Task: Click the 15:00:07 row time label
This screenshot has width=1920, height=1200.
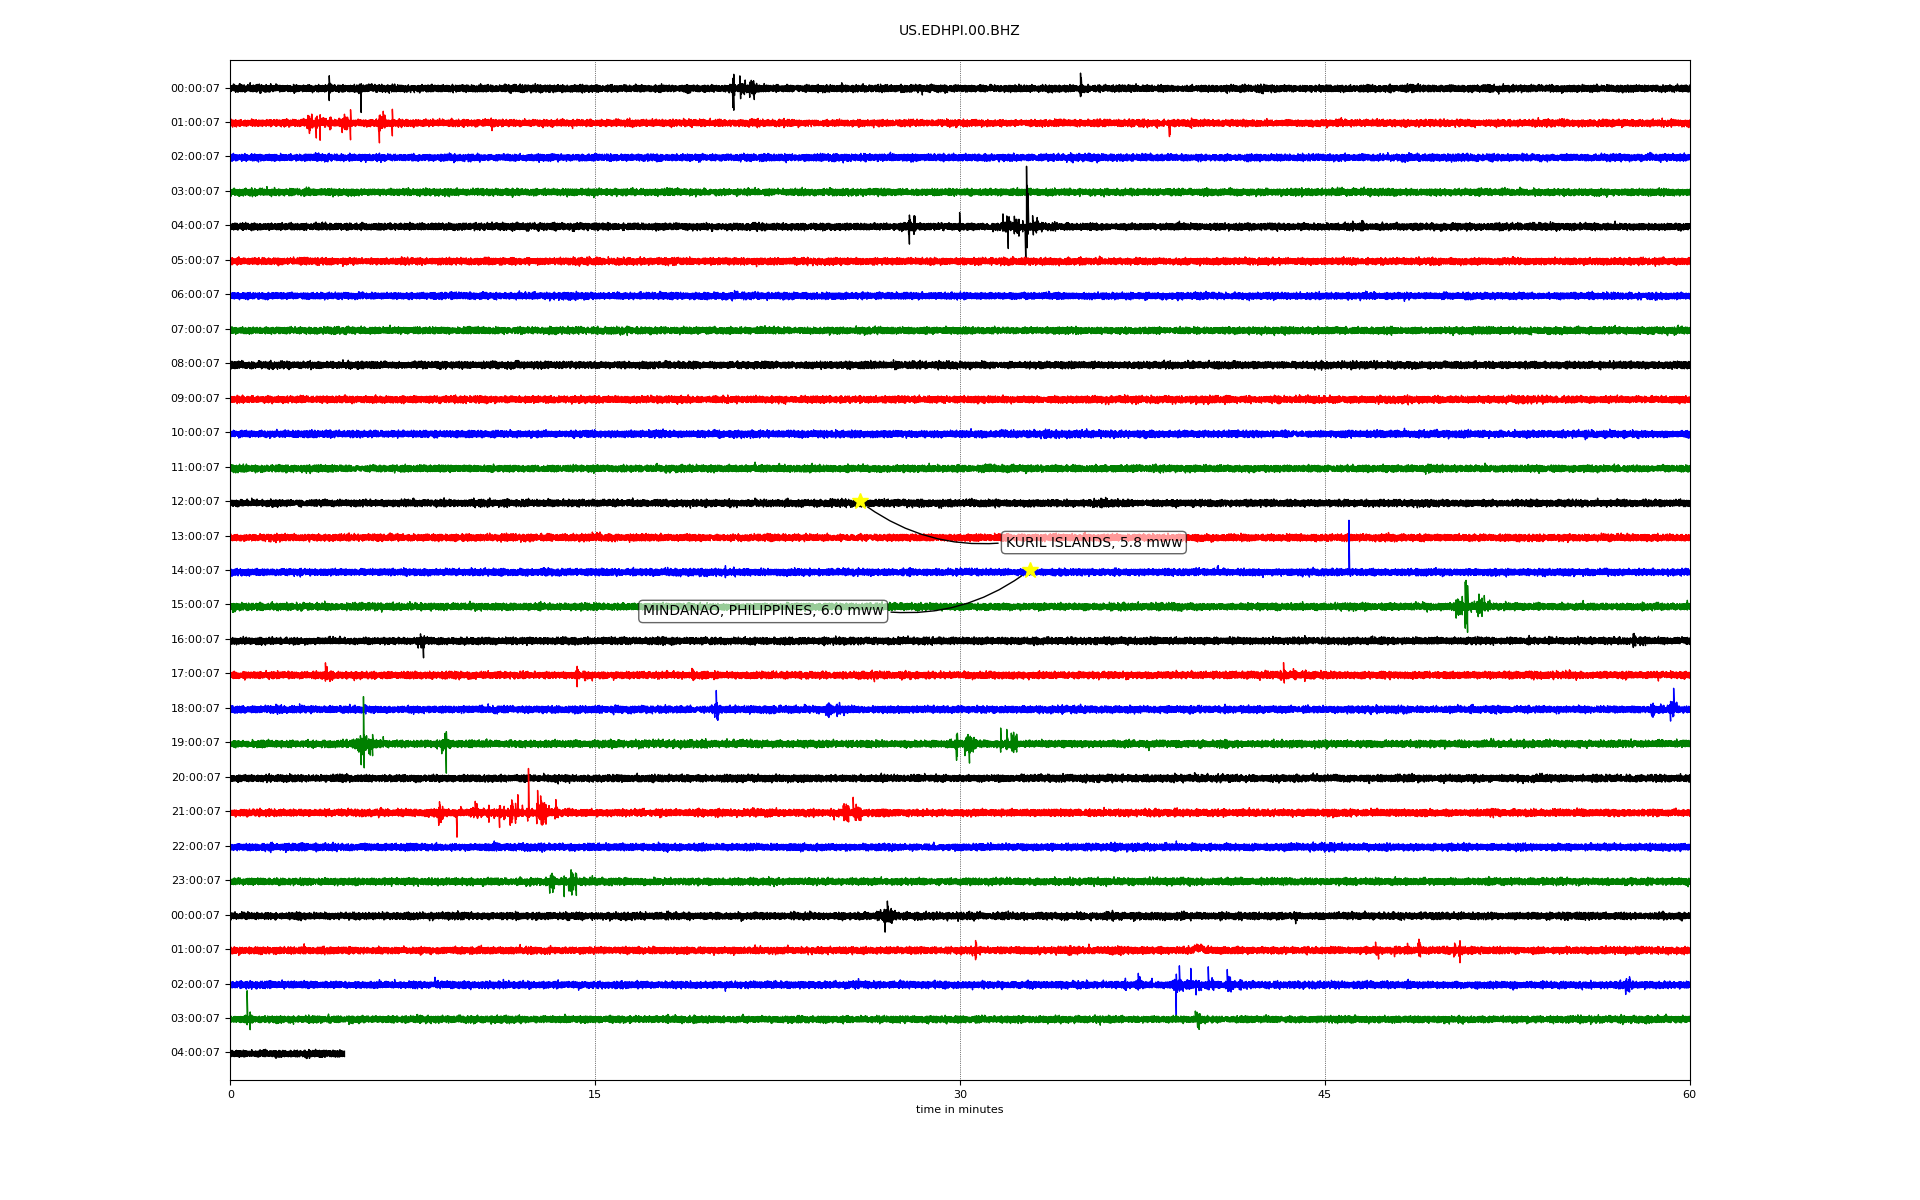Action: (195, 605)
